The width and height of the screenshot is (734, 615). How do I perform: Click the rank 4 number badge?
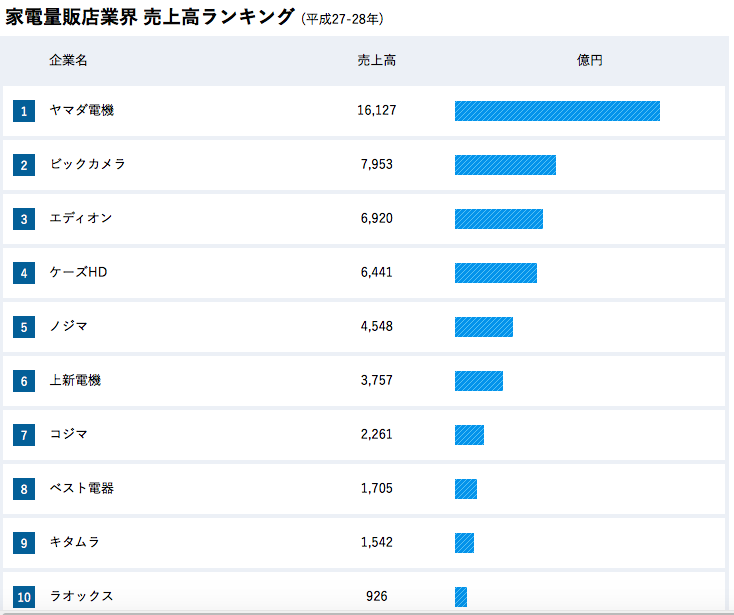tap(24, 273)
